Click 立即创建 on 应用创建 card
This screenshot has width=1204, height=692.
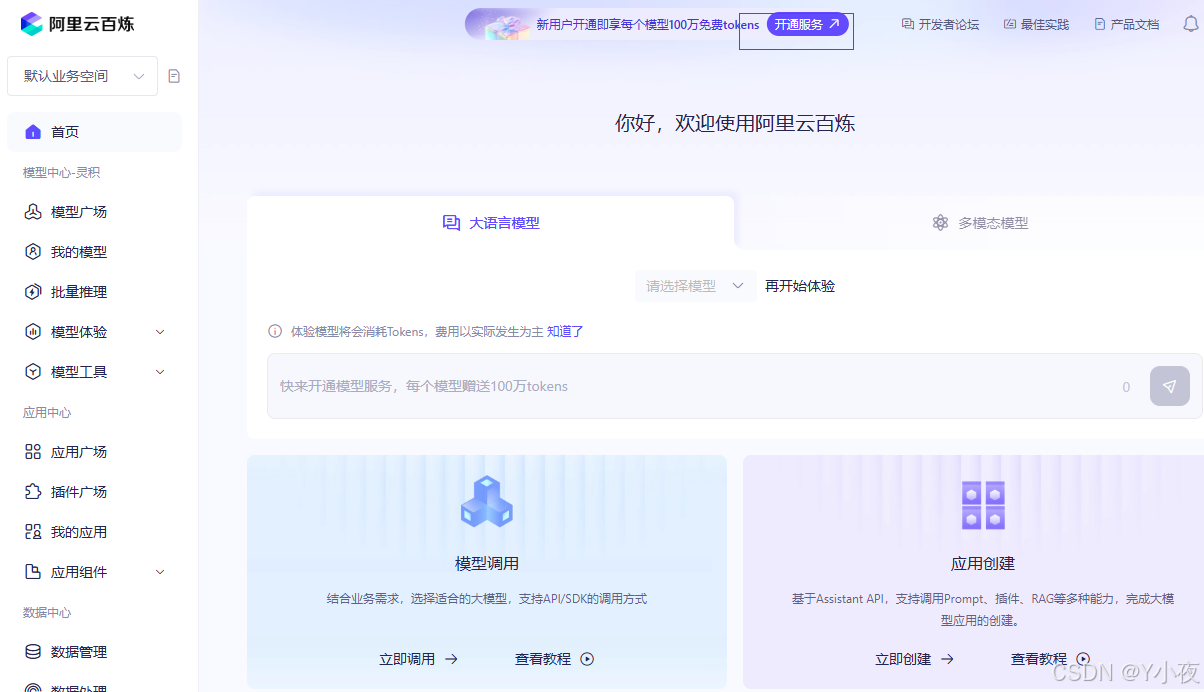click(914, 659)
